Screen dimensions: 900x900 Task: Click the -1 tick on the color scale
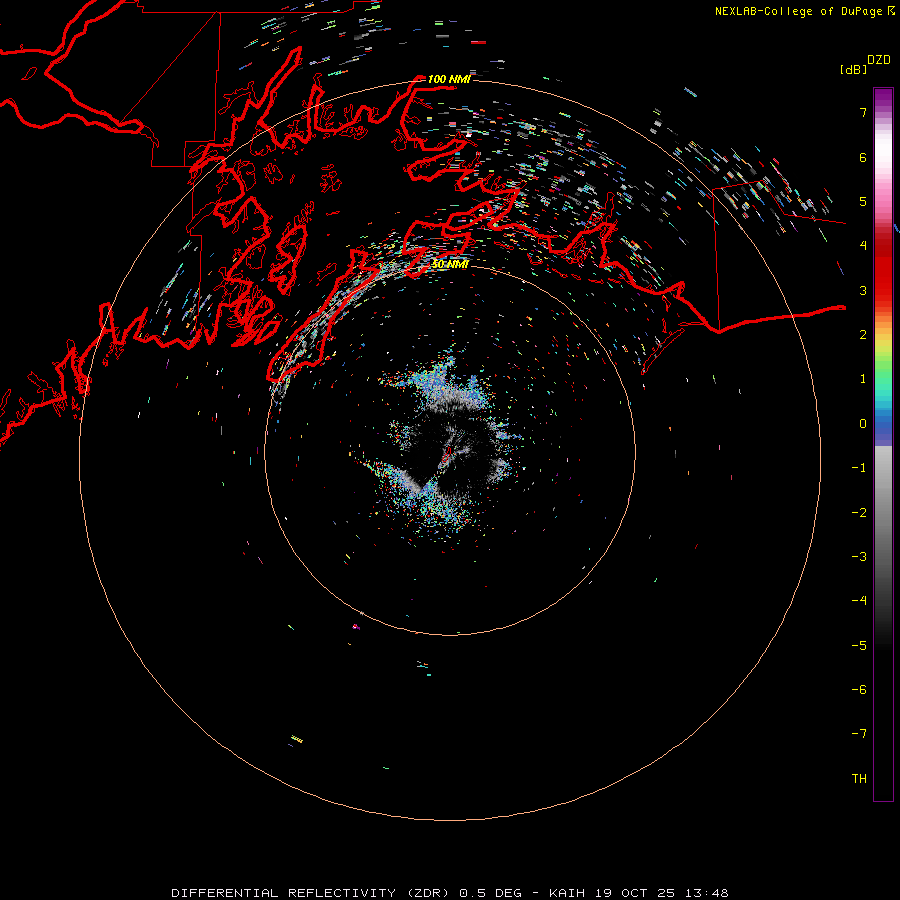click(x=859, y=468)
